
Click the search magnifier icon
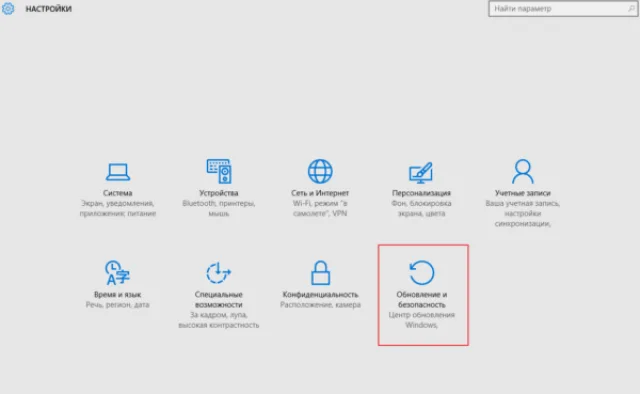[631, 9]
